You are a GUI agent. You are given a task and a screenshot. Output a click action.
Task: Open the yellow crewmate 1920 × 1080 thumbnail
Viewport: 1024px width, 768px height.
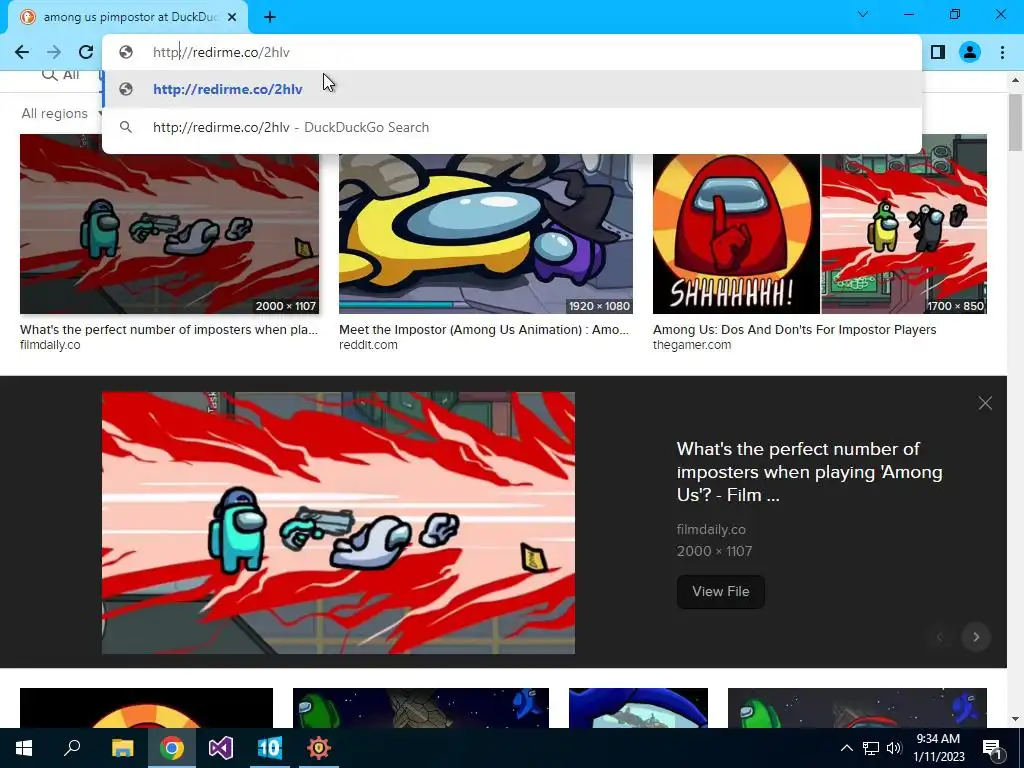point(486,234)
